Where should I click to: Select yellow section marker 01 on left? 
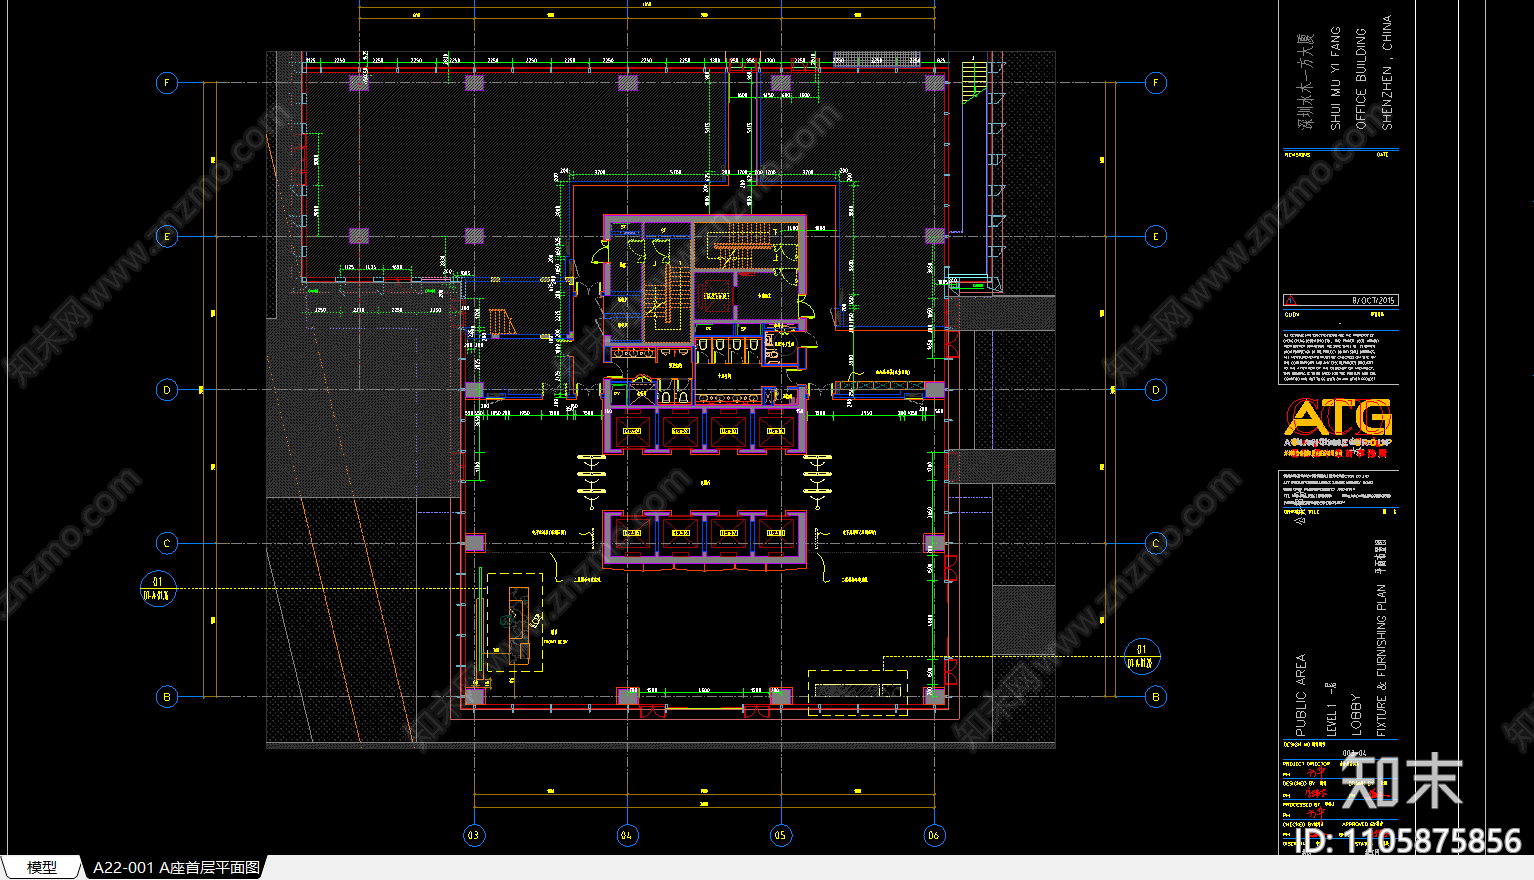click(158, 589)
